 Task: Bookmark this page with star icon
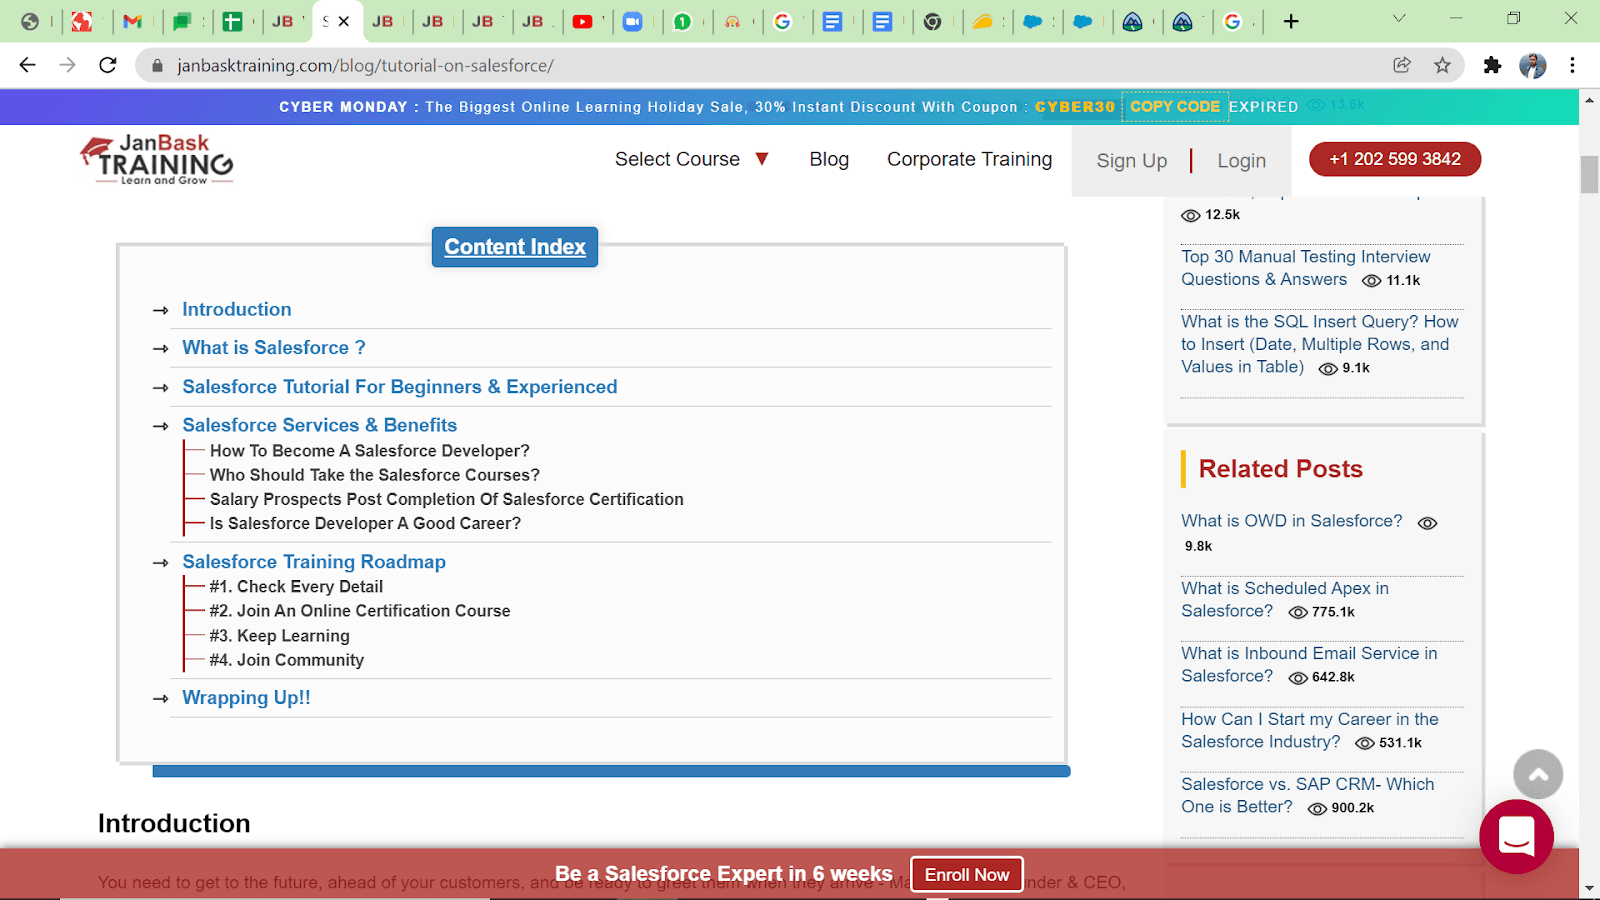(1442, 65)
